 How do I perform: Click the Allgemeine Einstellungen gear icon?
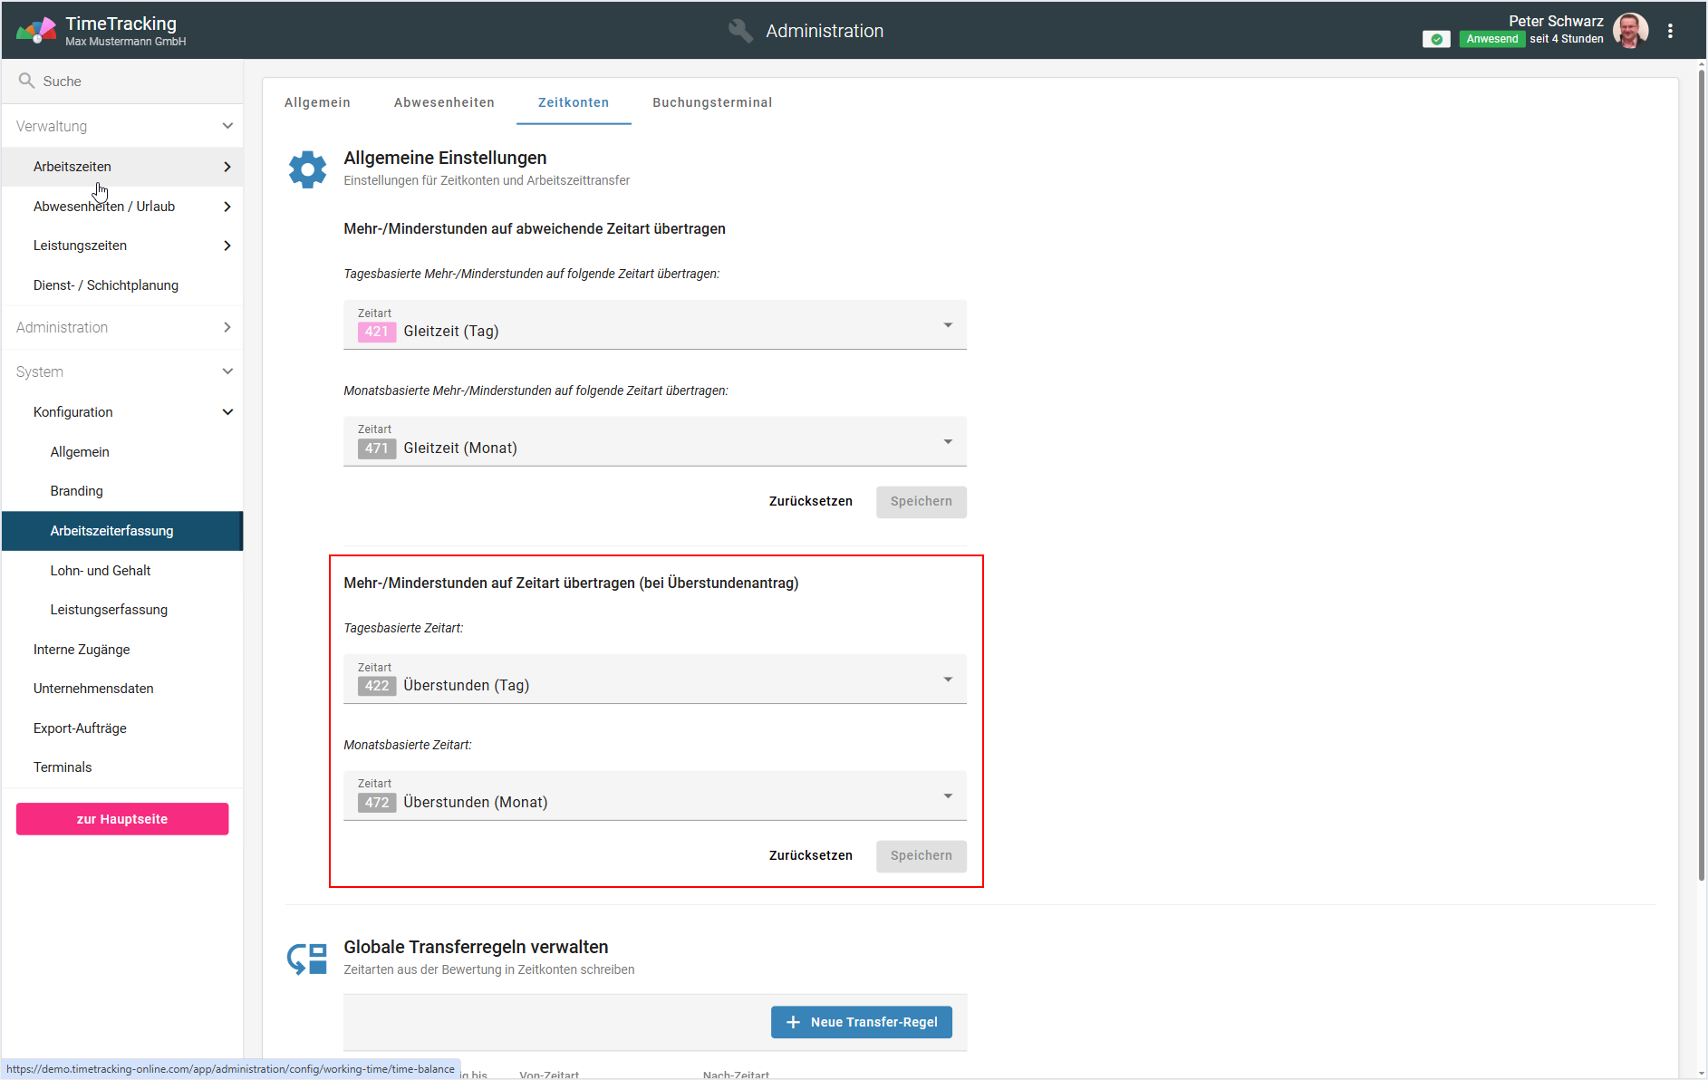pyautogui.click(x=307, y=169)
